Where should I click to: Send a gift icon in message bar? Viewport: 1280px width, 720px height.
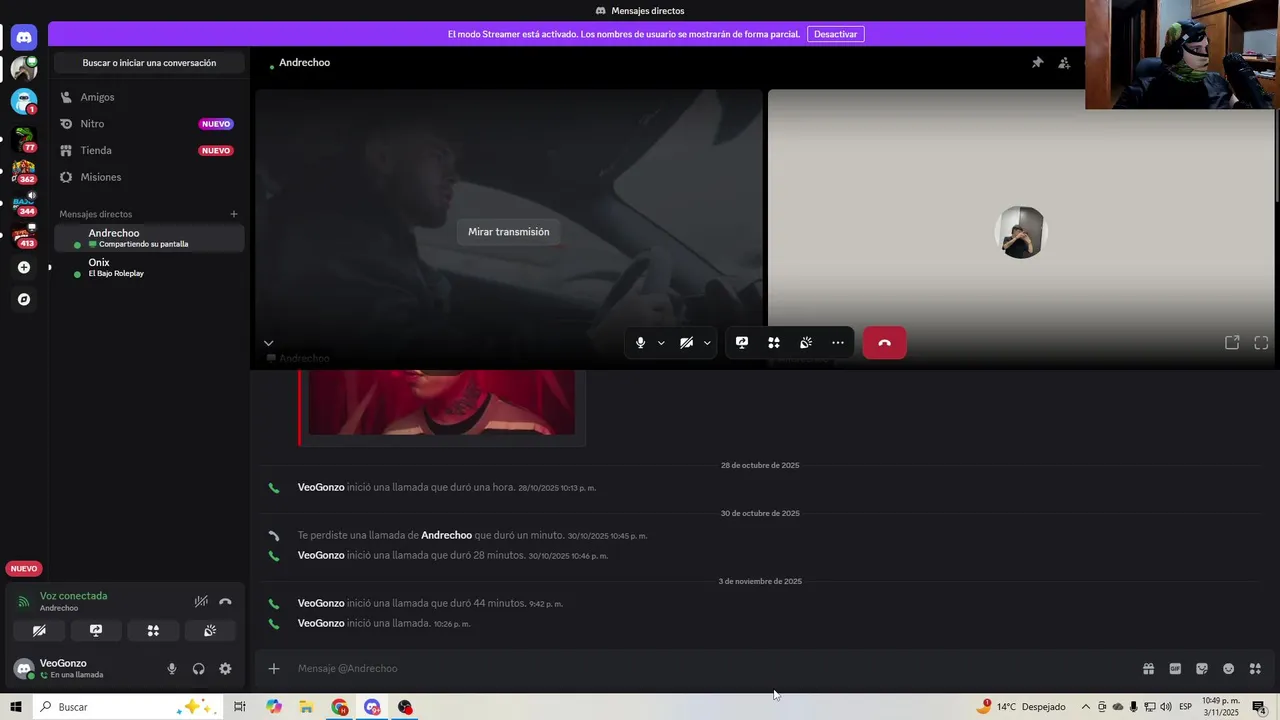[x=1148, y=669]
